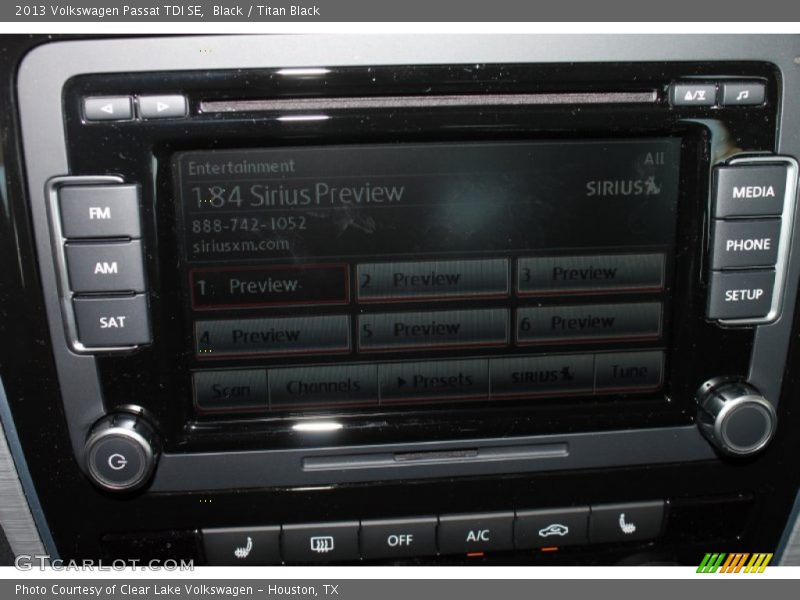Switch radio to FM band
The image size is (800, 600).
click(99, 212)
